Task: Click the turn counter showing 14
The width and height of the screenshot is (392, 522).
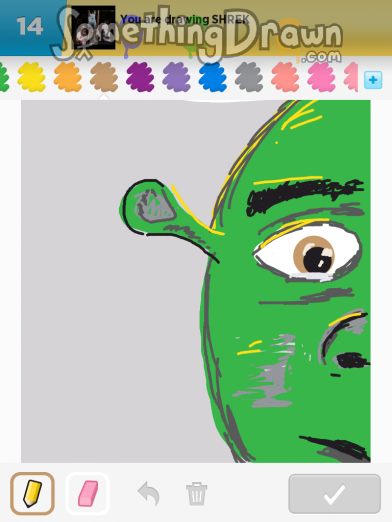Action: [30, 26]
